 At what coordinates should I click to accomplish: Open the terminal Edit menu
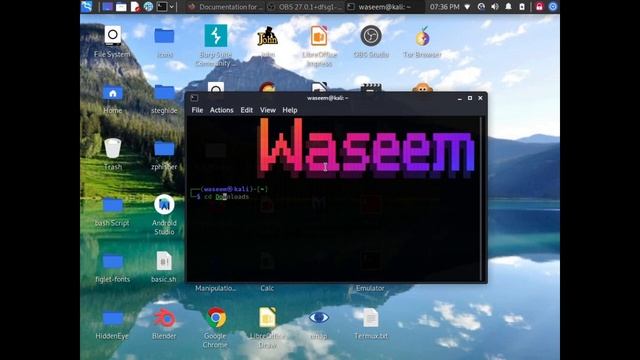coord(247,110)
